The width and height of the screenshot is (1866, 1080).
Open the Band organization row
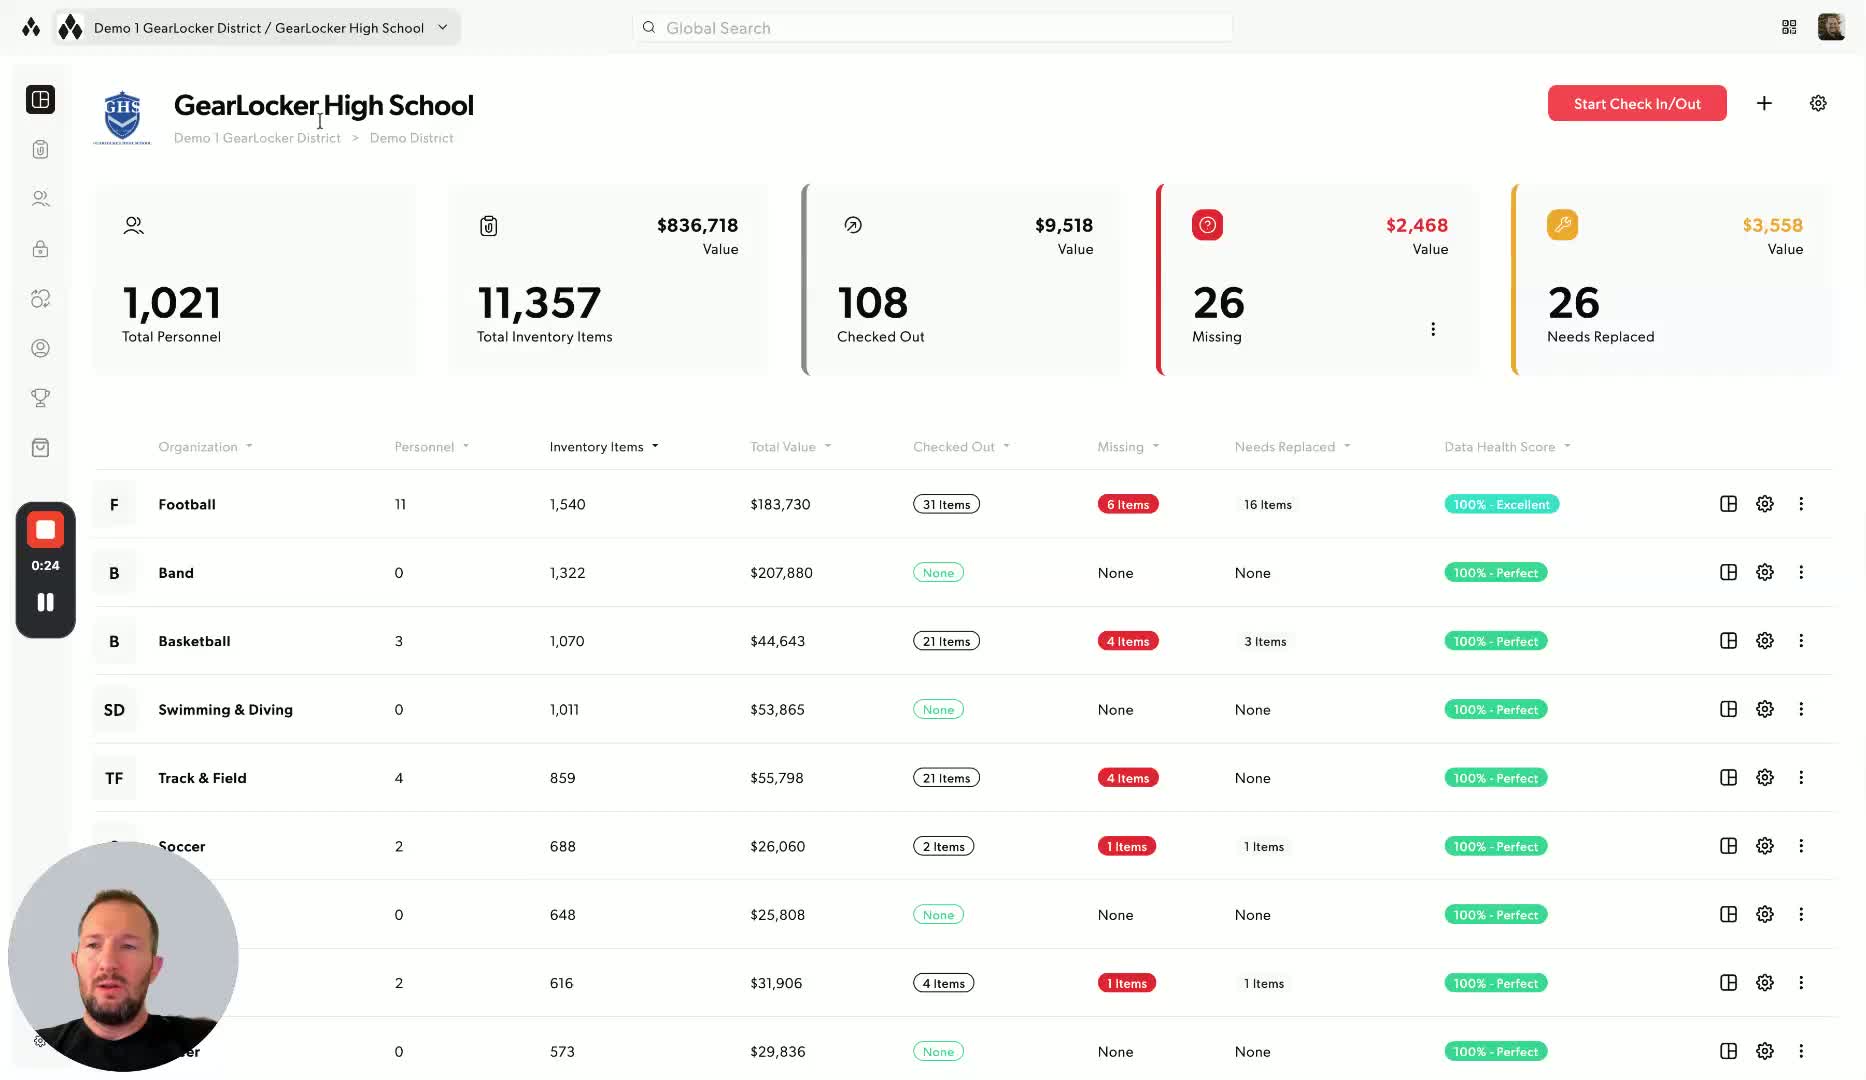click(964, 572)
